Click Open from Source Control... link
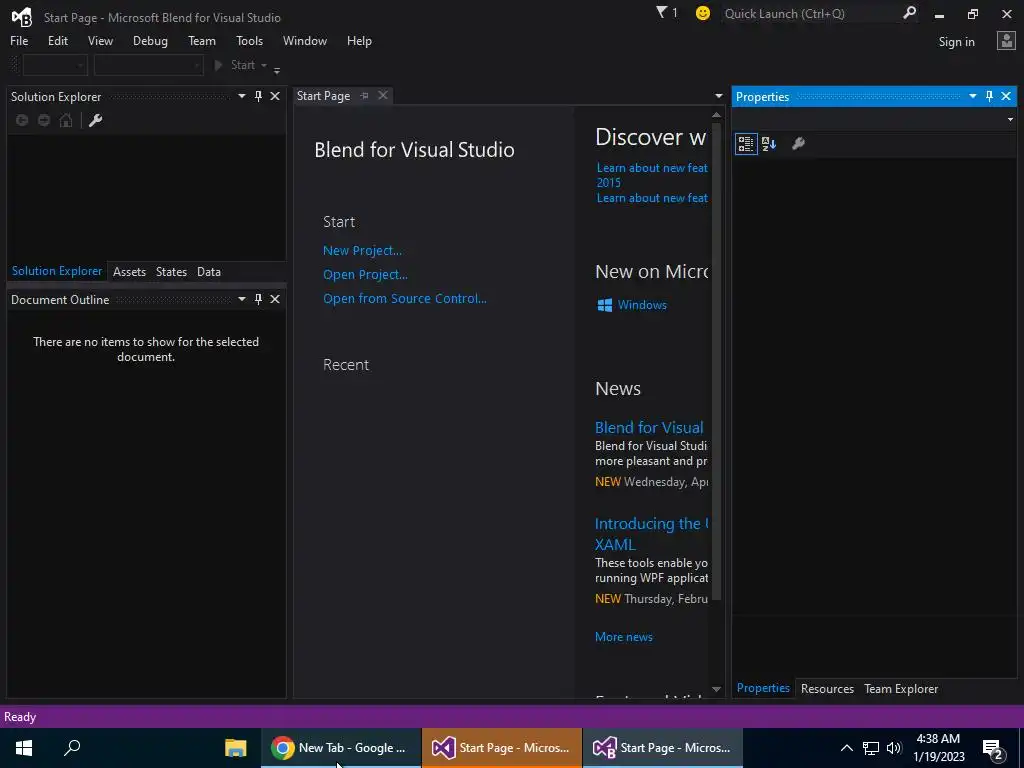This screenshot has height=768, width=1024. coord(405,298)
